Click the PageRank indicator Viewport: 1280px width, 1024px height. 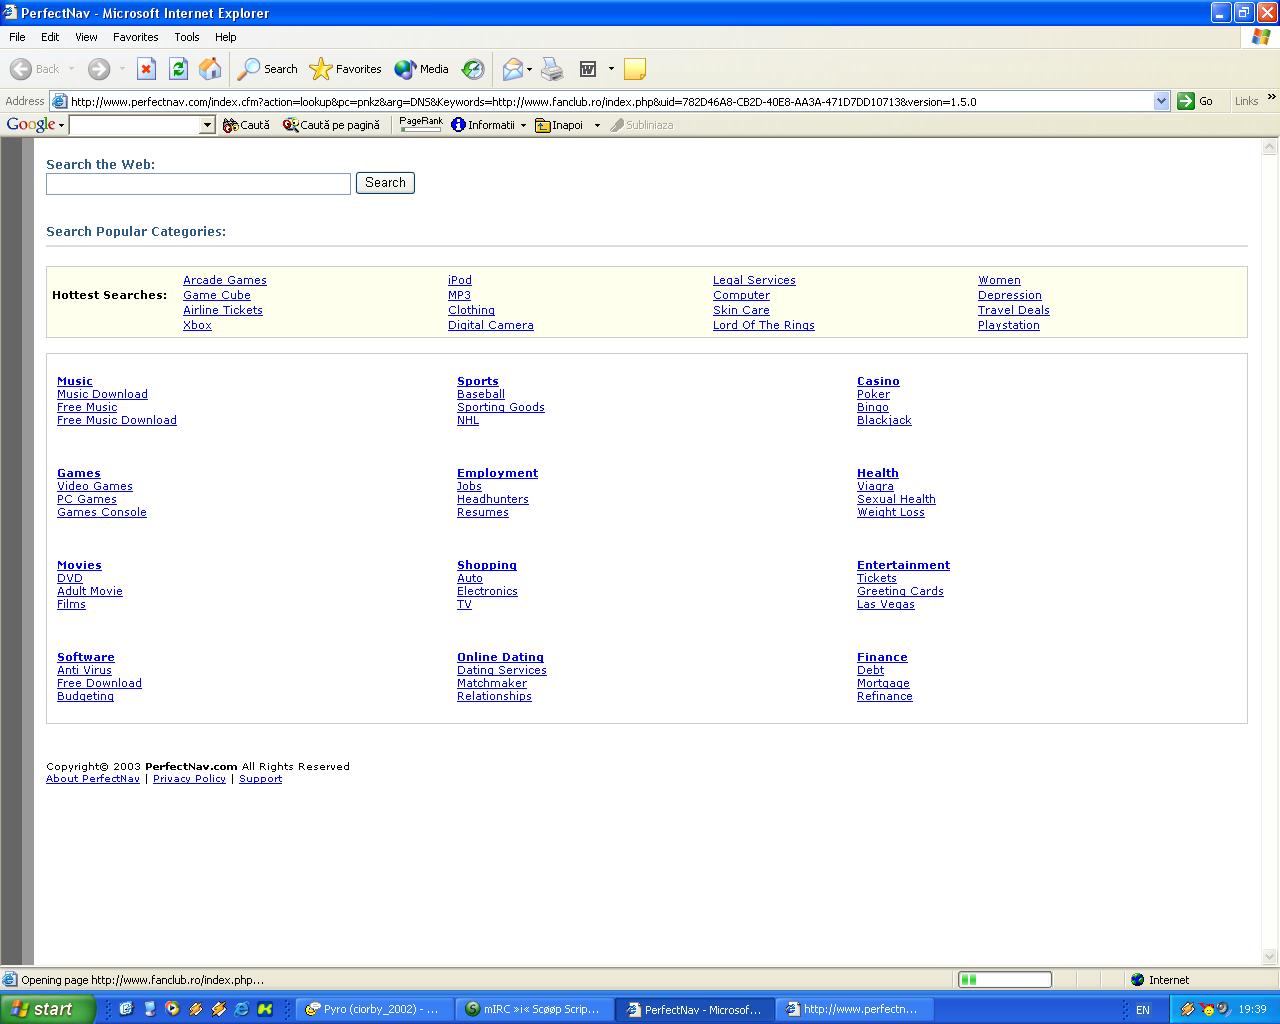[x=421, y=124]
